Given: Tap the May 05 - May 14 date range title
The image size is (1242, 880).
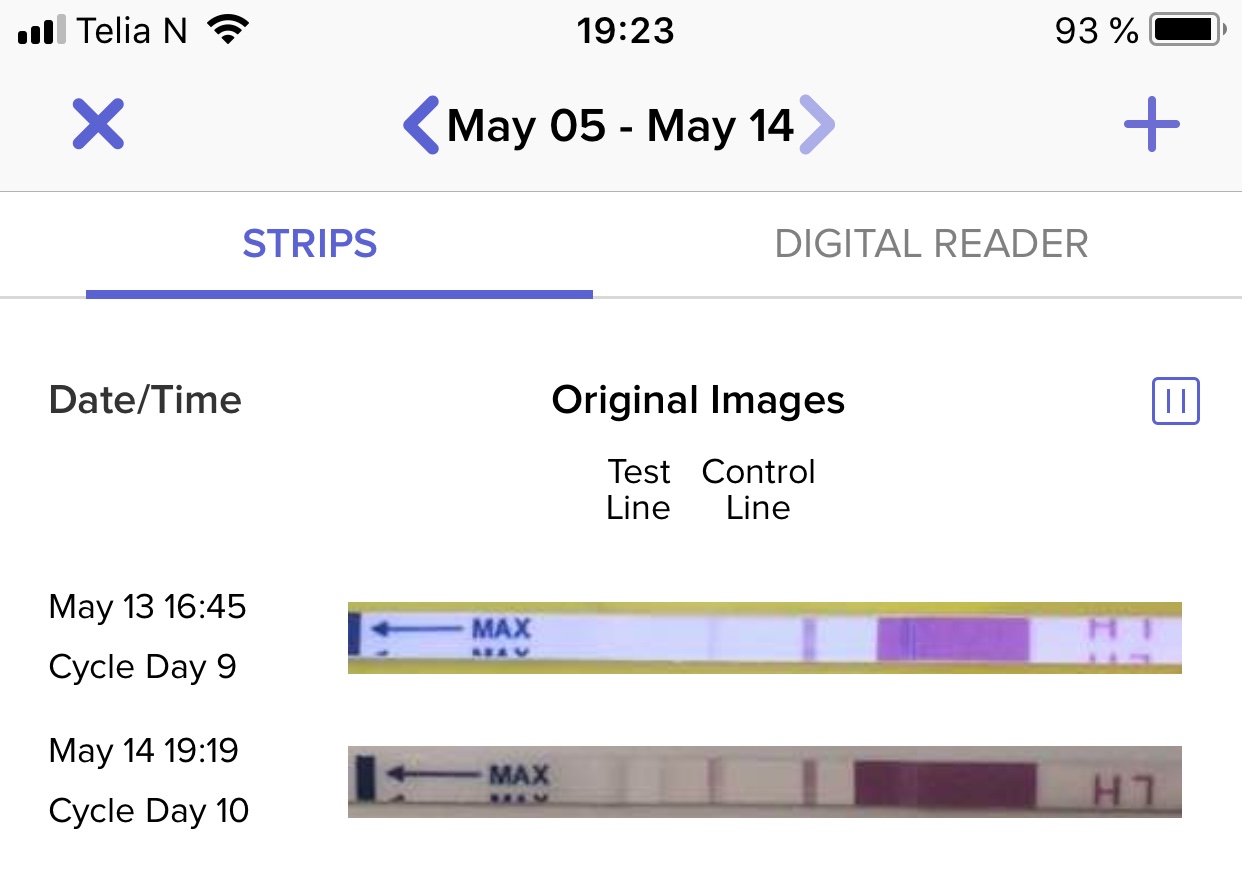Looking at the screenshot, I should [620, 126].
